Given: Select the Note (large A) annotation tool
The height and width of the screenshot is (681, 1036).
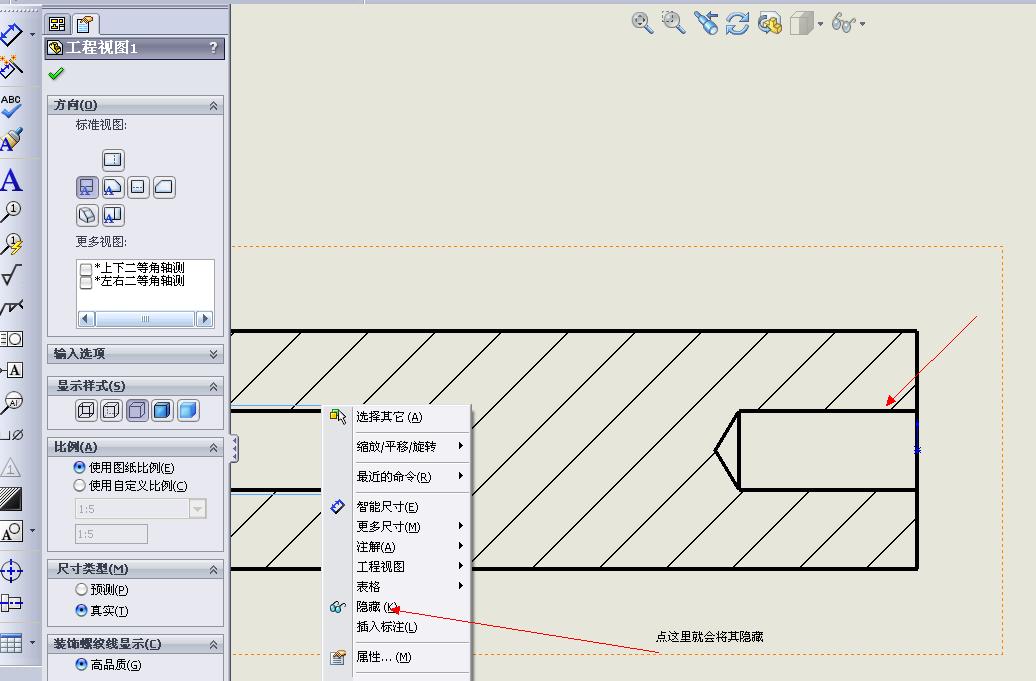Looking at the screenshot, I should pos(11,180).
